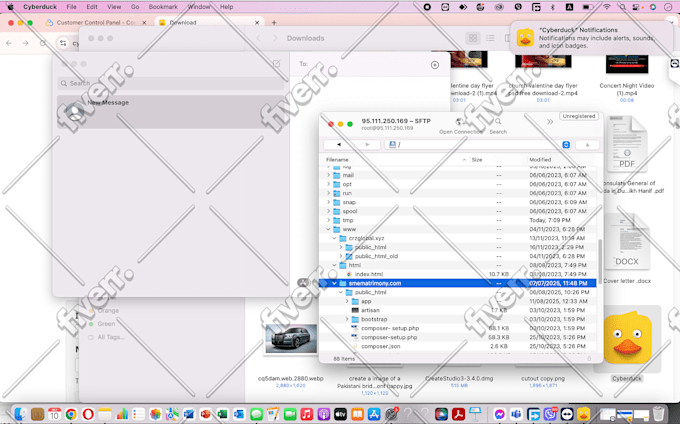Open the Trash in the Dock
The image size is (680, 424).
(x=658, y=414)
